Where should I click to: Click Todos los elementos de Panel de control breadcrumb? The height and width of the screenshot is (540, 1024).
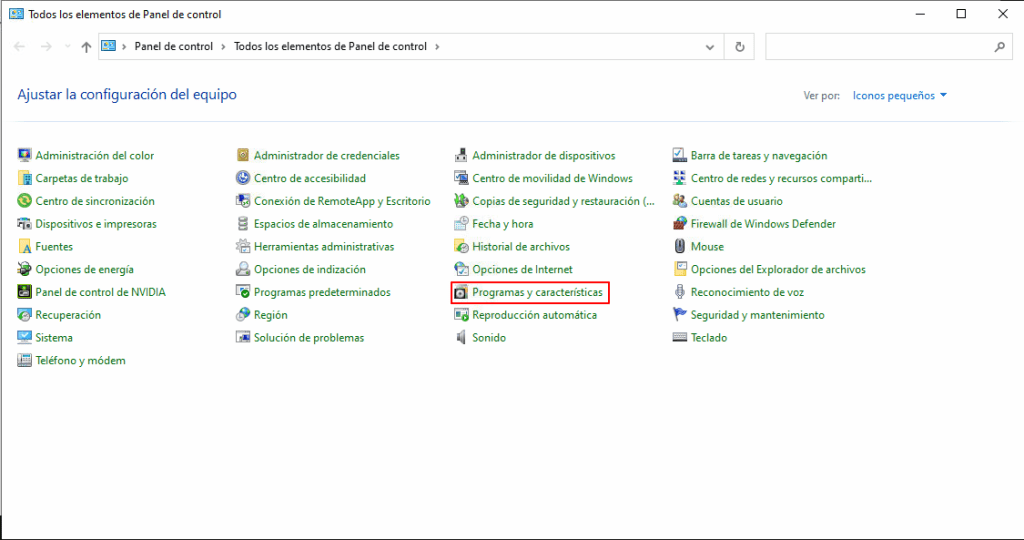click(330, 46)
